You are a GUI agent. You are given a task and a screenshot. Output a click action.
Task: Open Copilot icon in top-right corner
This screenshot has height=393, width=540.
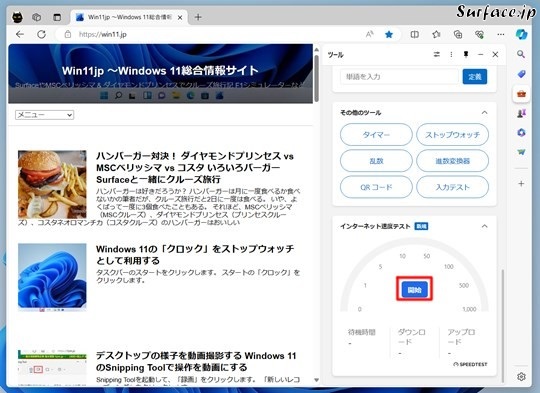[521, 34]
